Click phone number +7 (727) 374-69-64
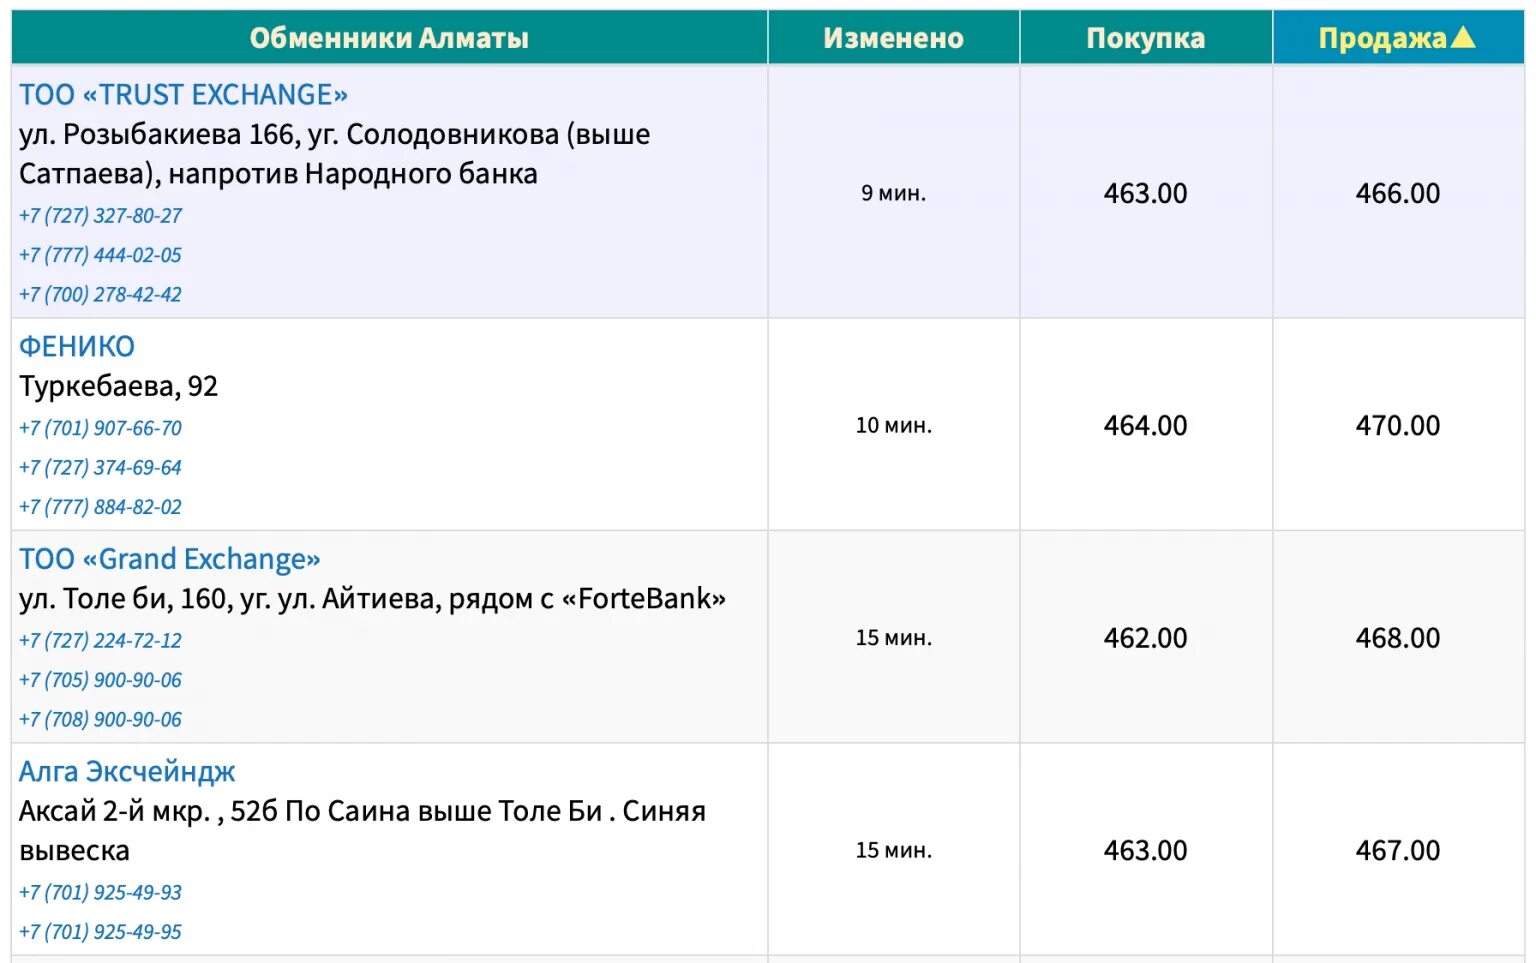 (100, 468)
